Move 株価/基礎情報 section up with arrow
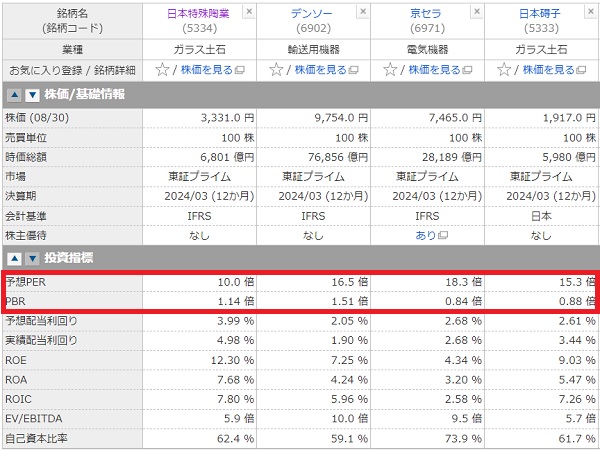 tap(14, 95)
